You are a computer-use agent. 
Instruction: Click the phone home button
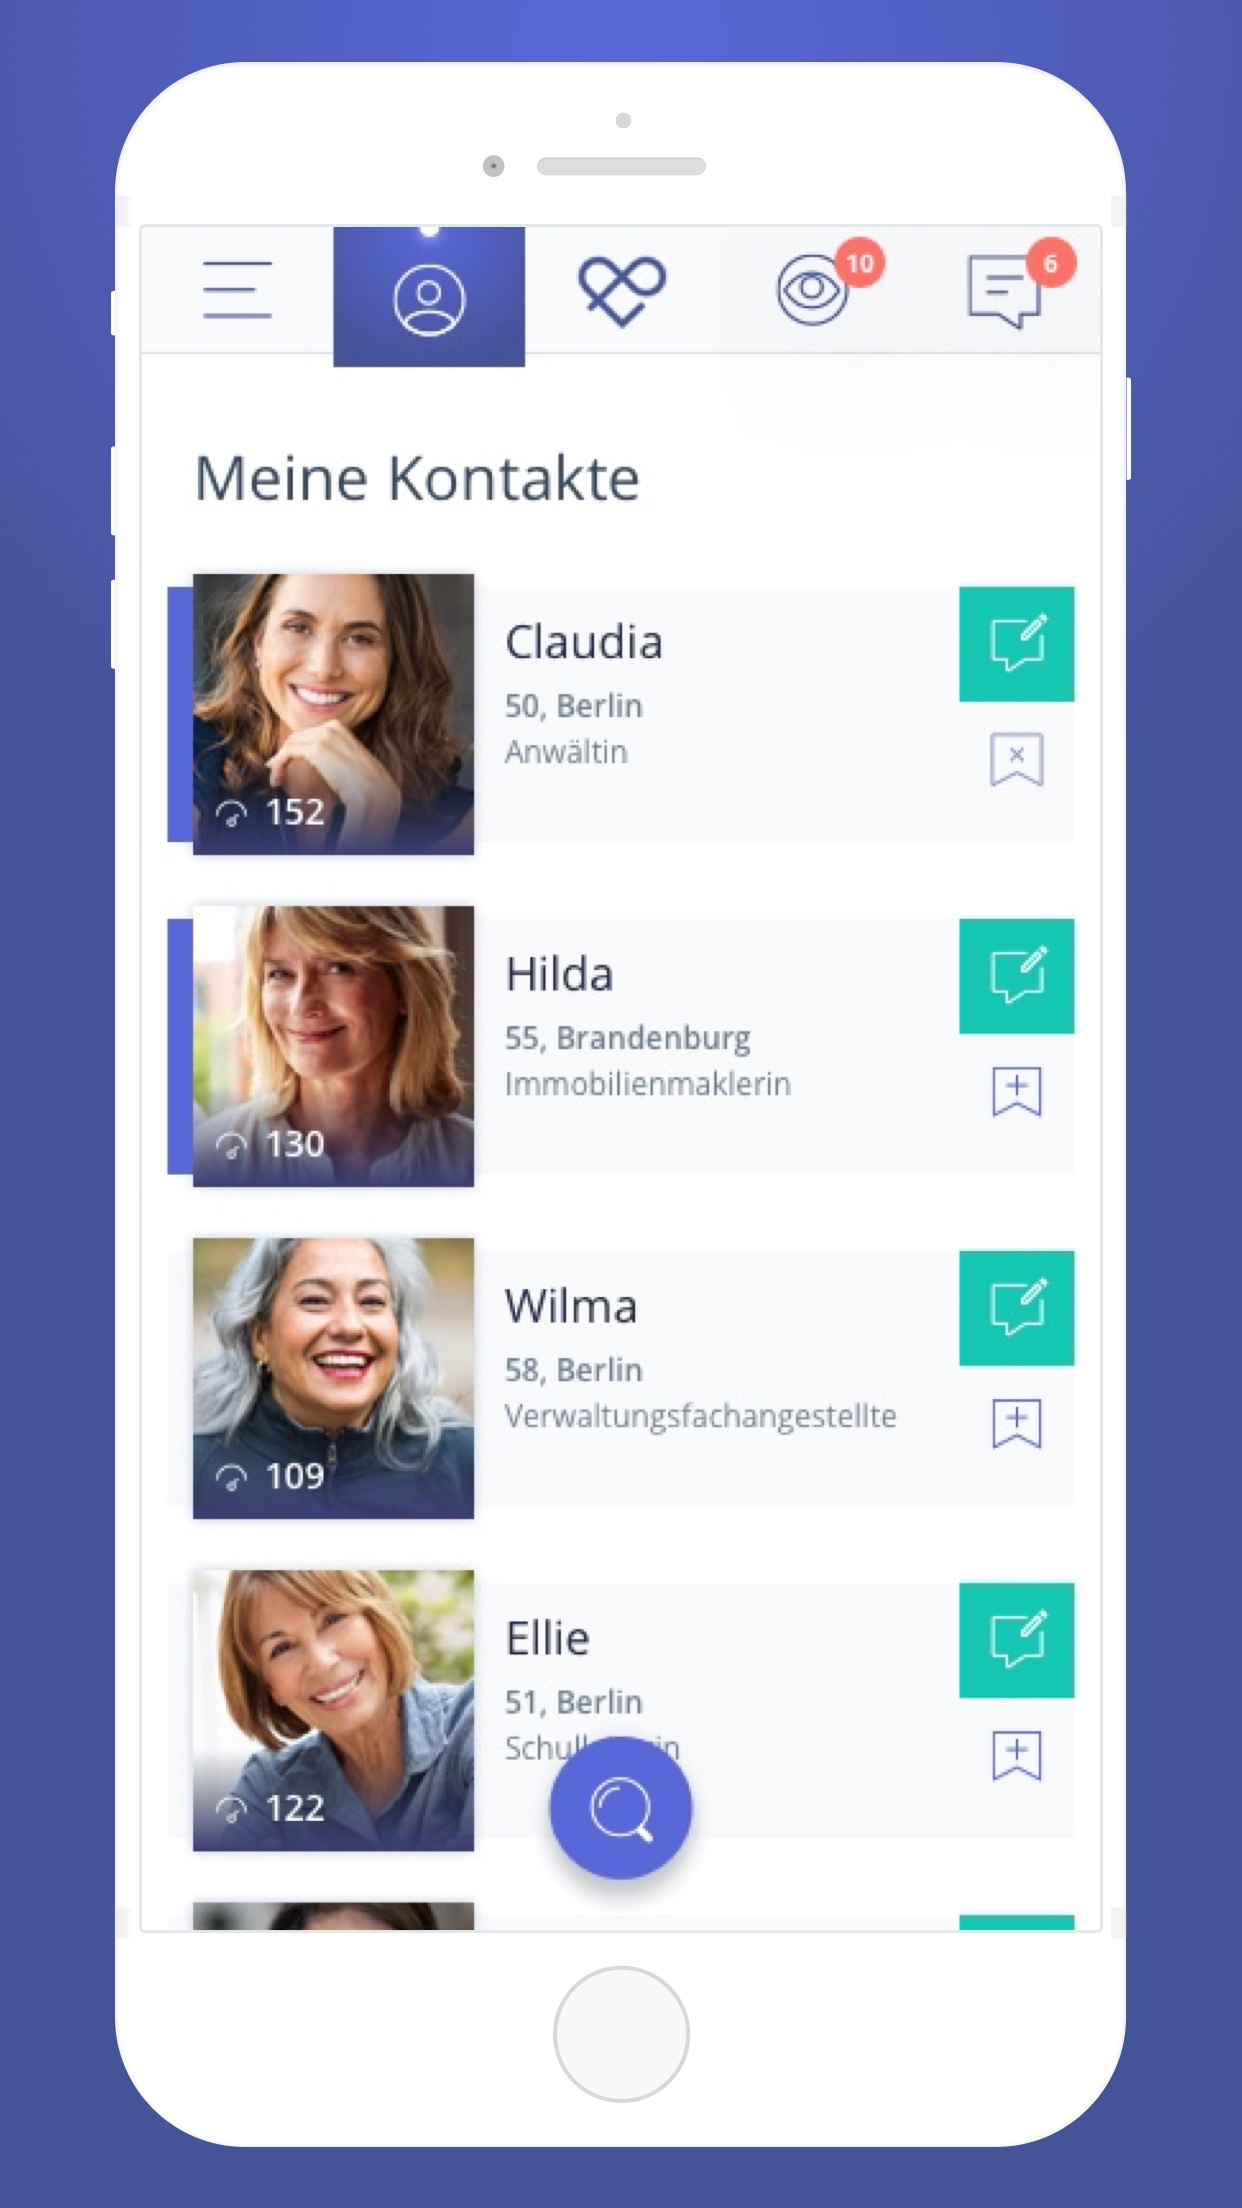click(621, 2034)
